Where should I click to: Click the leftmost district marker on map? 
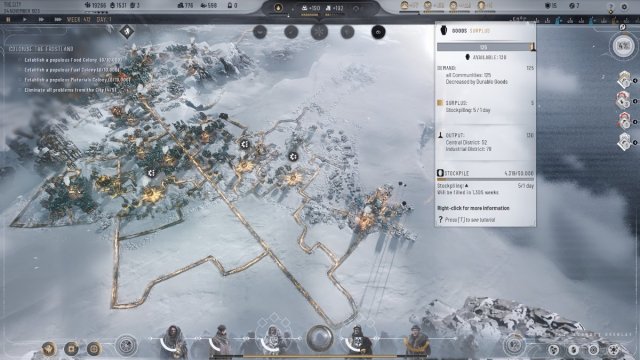click(151, 173)
